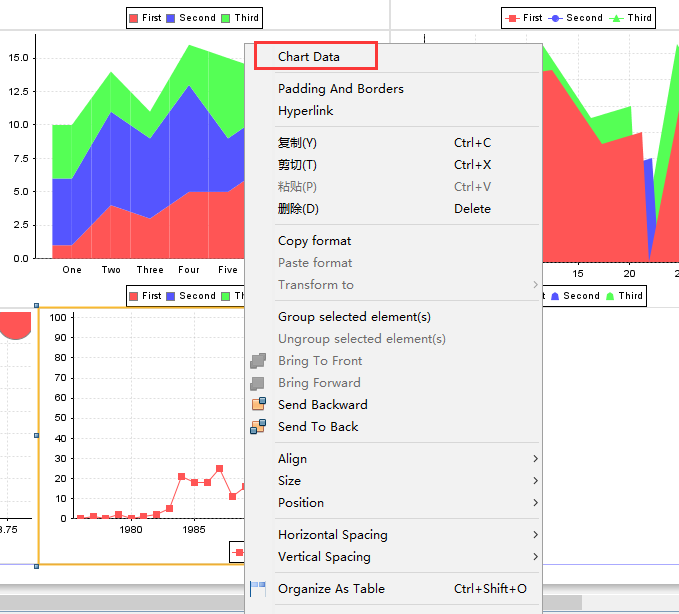Viewport: 679px width, 614px height.
Task: Expand the Position submenu arrow
Action: coord(535,503)
